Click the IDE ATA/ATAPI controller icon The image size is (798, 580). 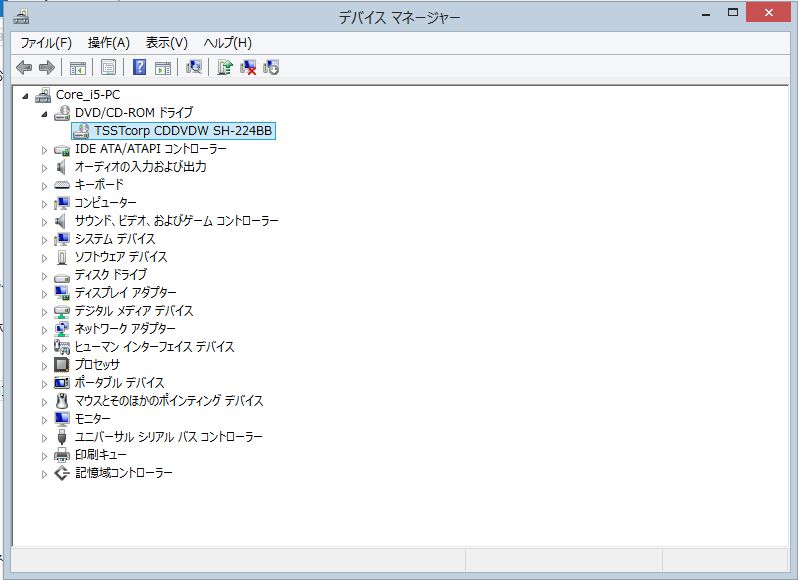[62, 149]
